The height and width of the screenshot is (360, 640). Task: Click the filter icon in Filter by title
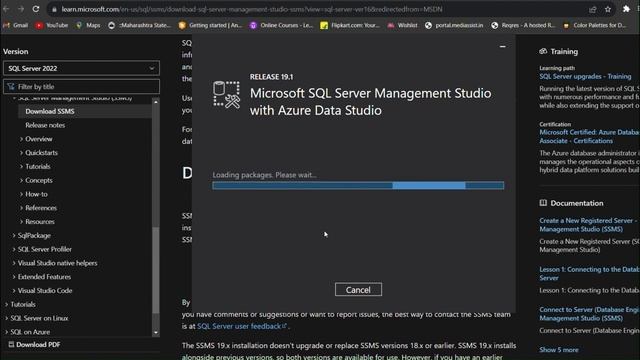pos(11,87)
